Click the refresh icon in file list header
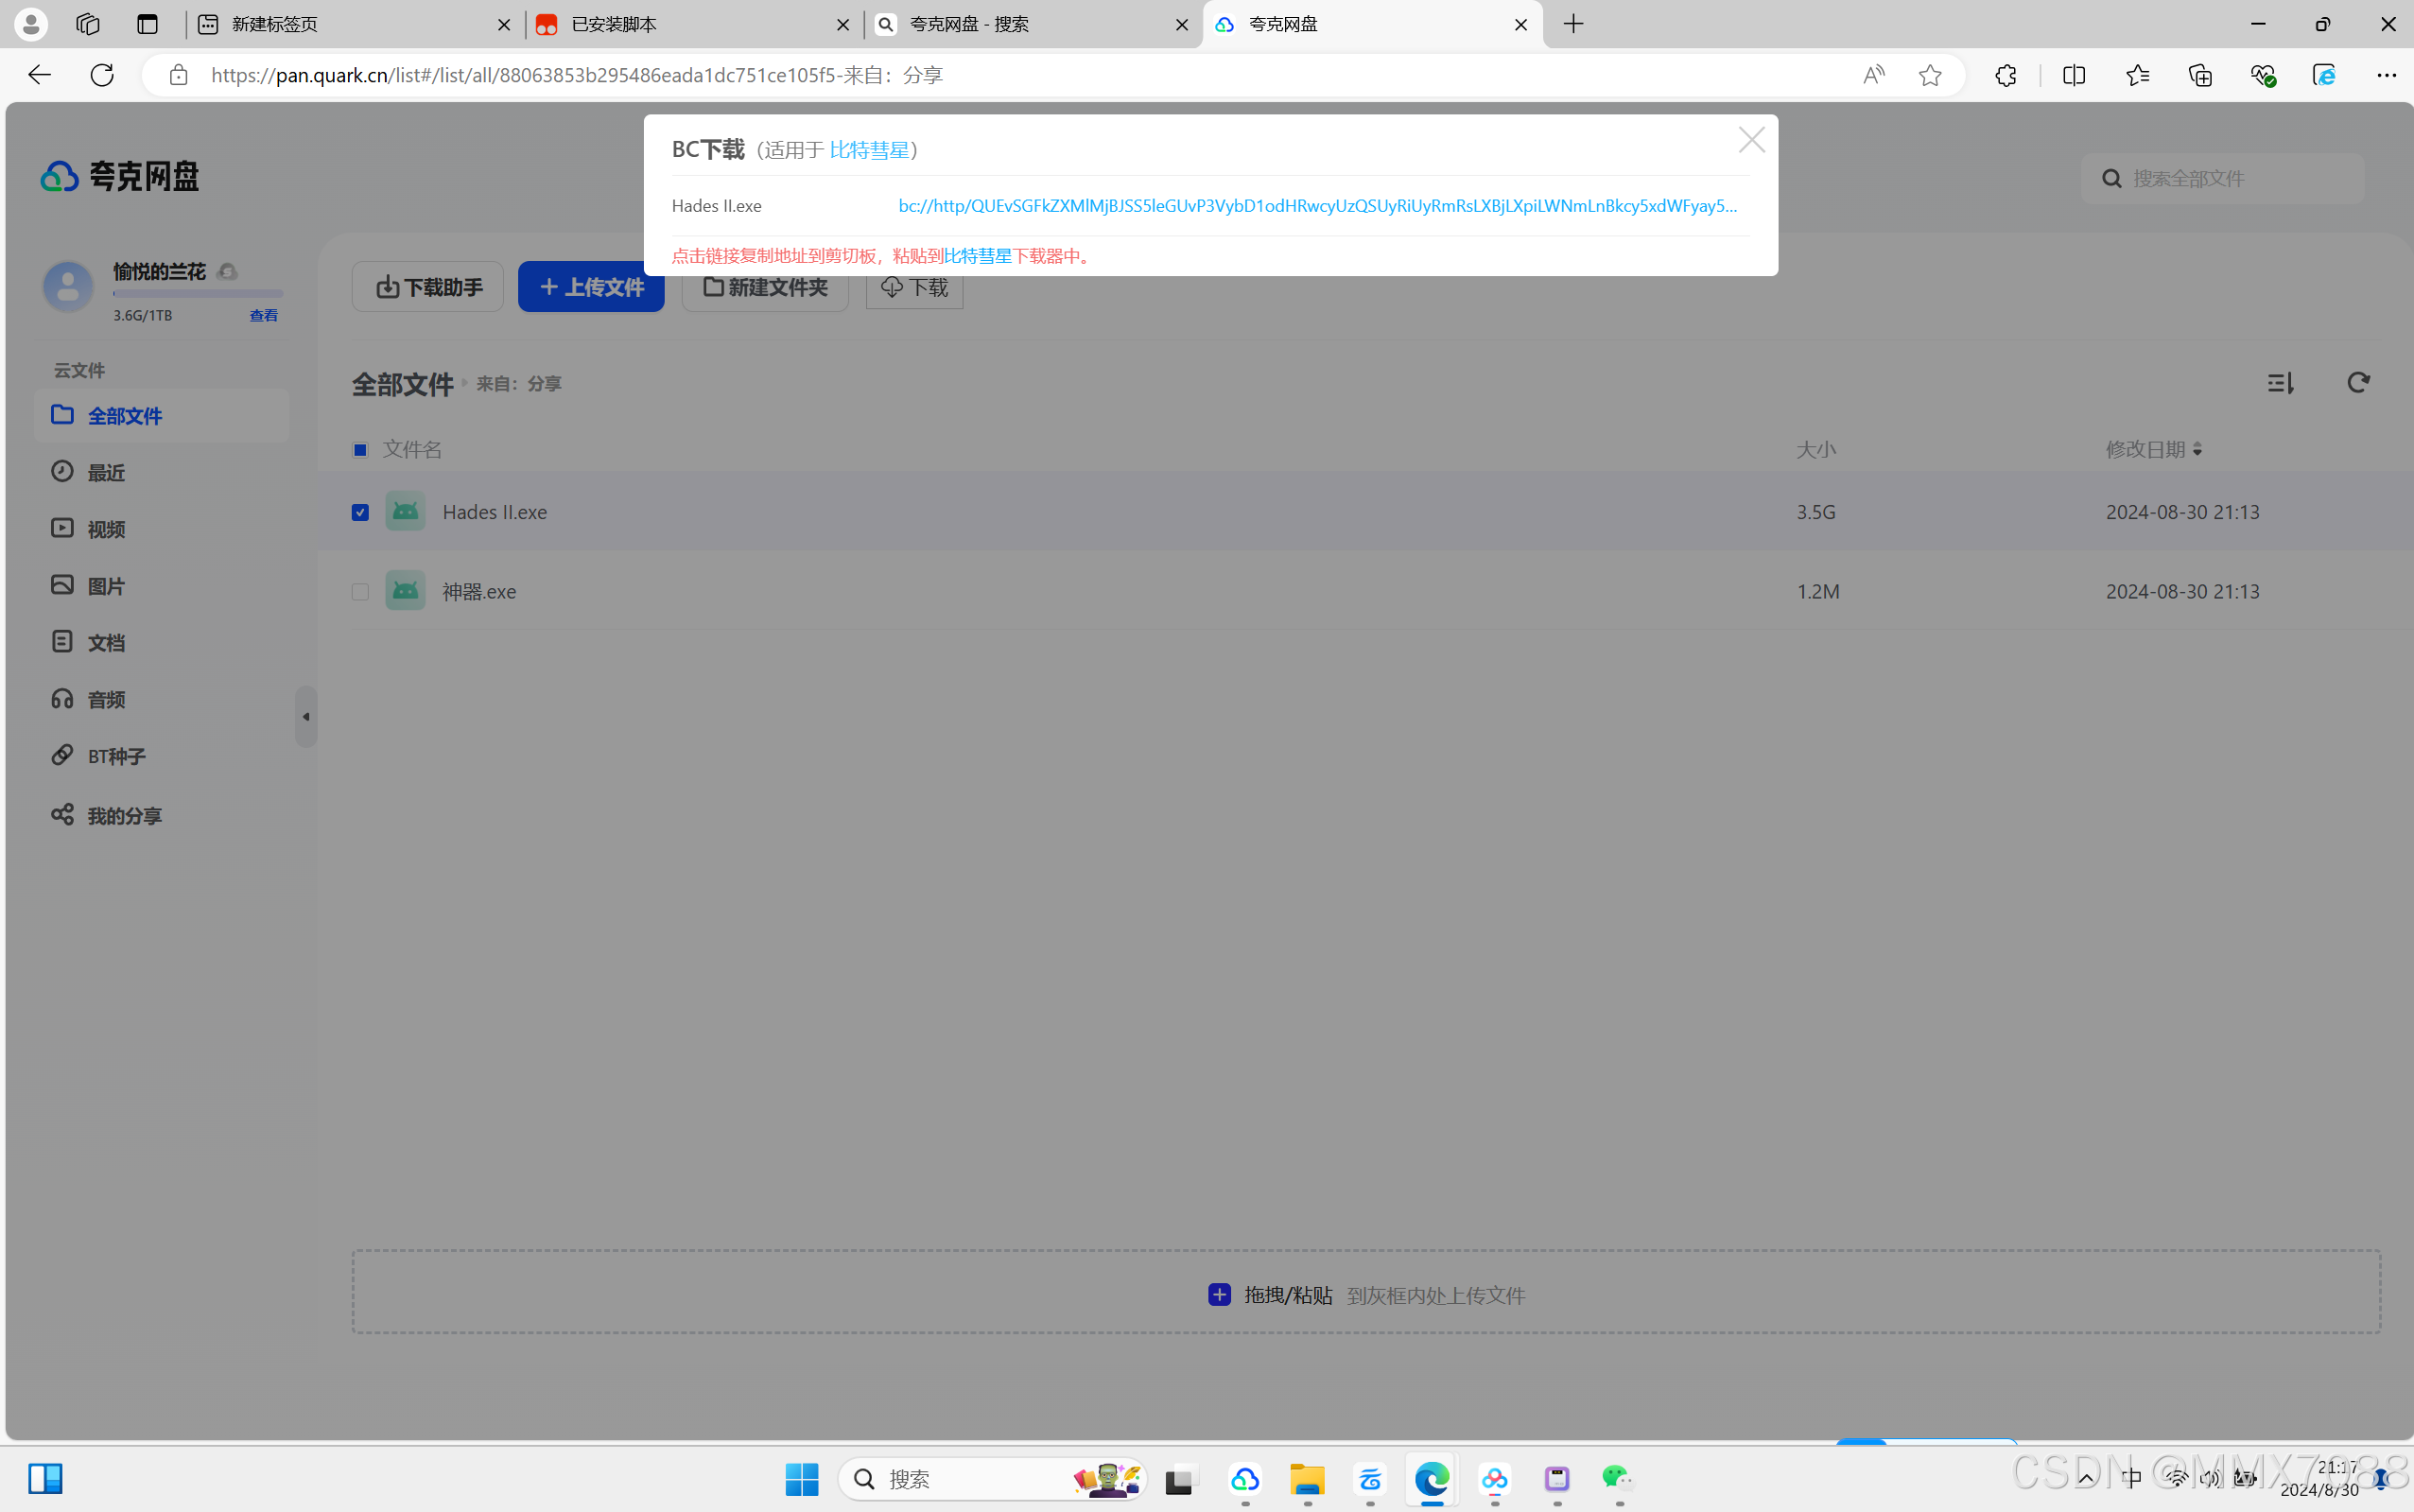2414x1512 pixels. point(2358,383)
